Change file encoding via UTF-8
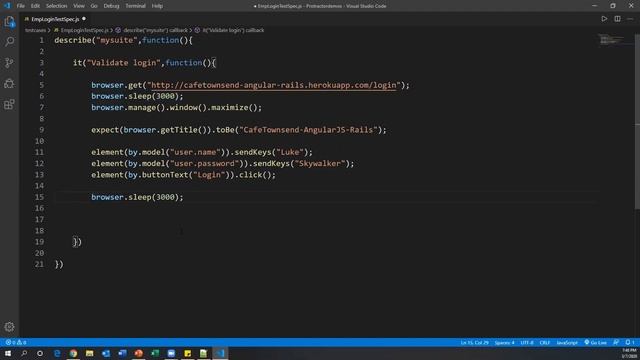This screenshot has height=360, width=640. (x=527, y=342)
